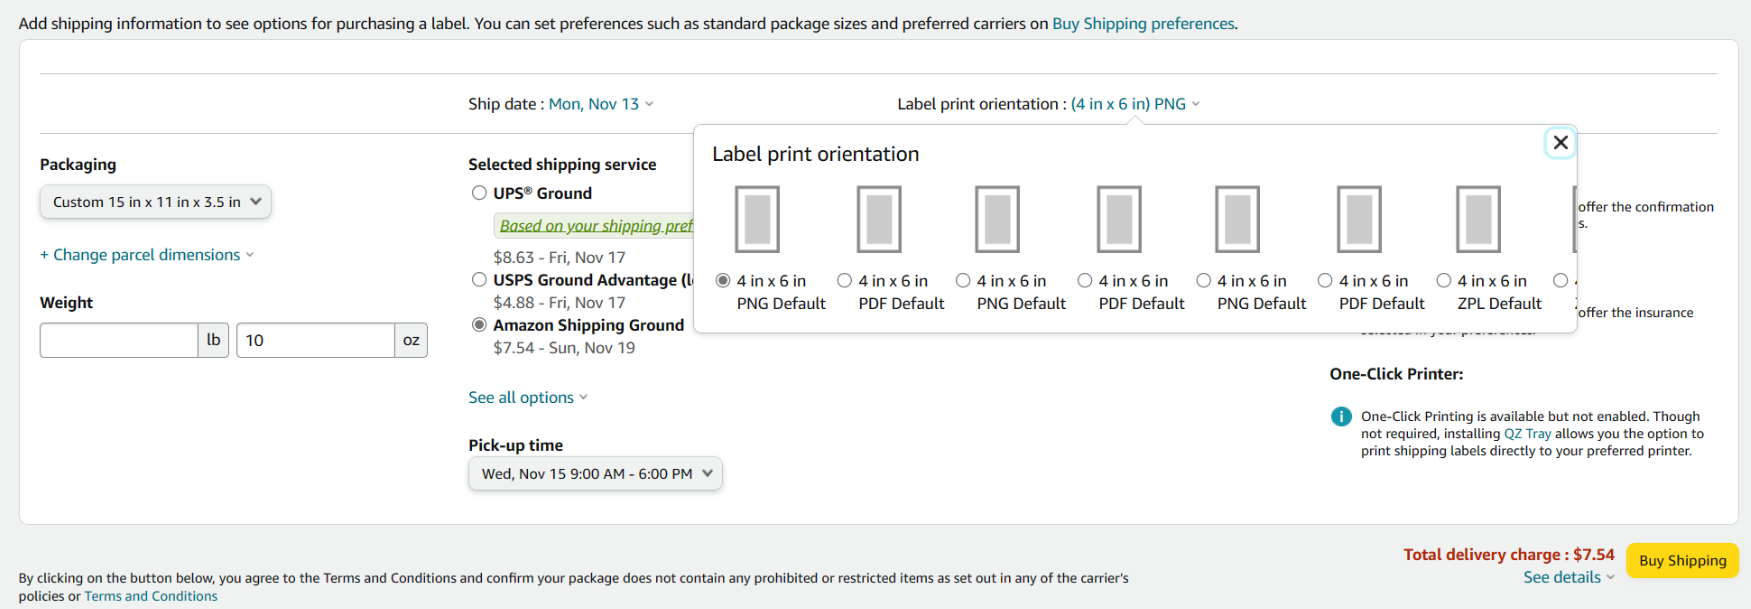The height and width of the screenshot is (609, 1751).
Task: Choose USPS Ground Advantage shipping option
Action: tap(479, 280)
